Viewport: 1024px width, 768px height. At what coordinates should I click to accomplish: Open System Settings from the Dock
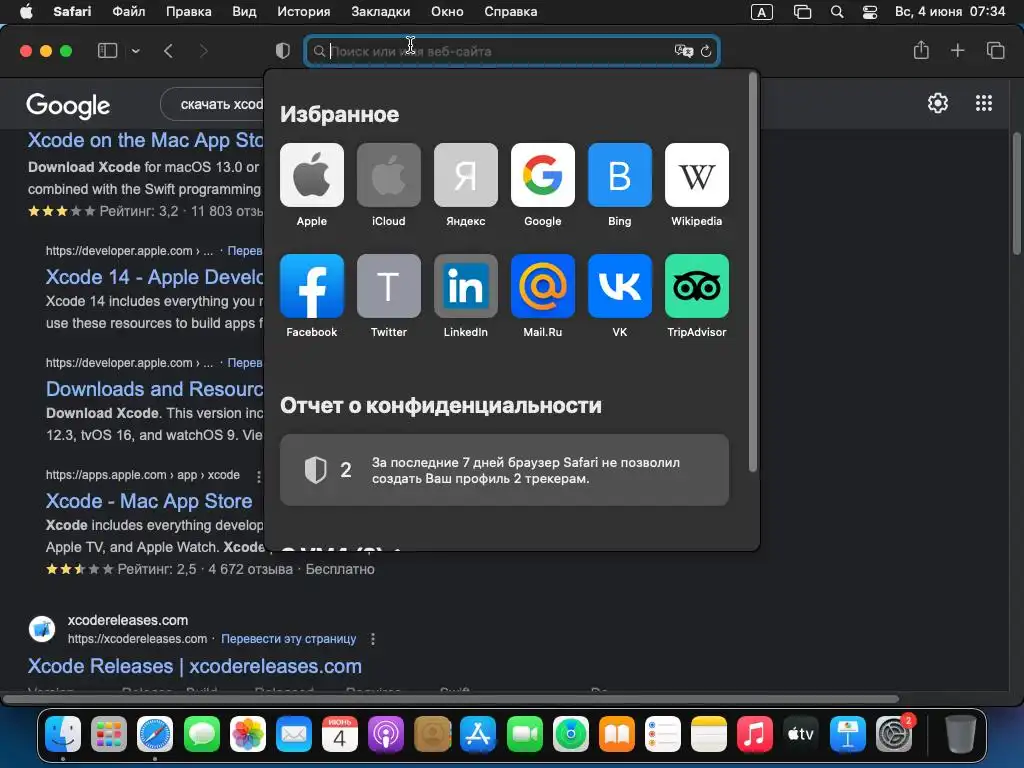[893, 733]
